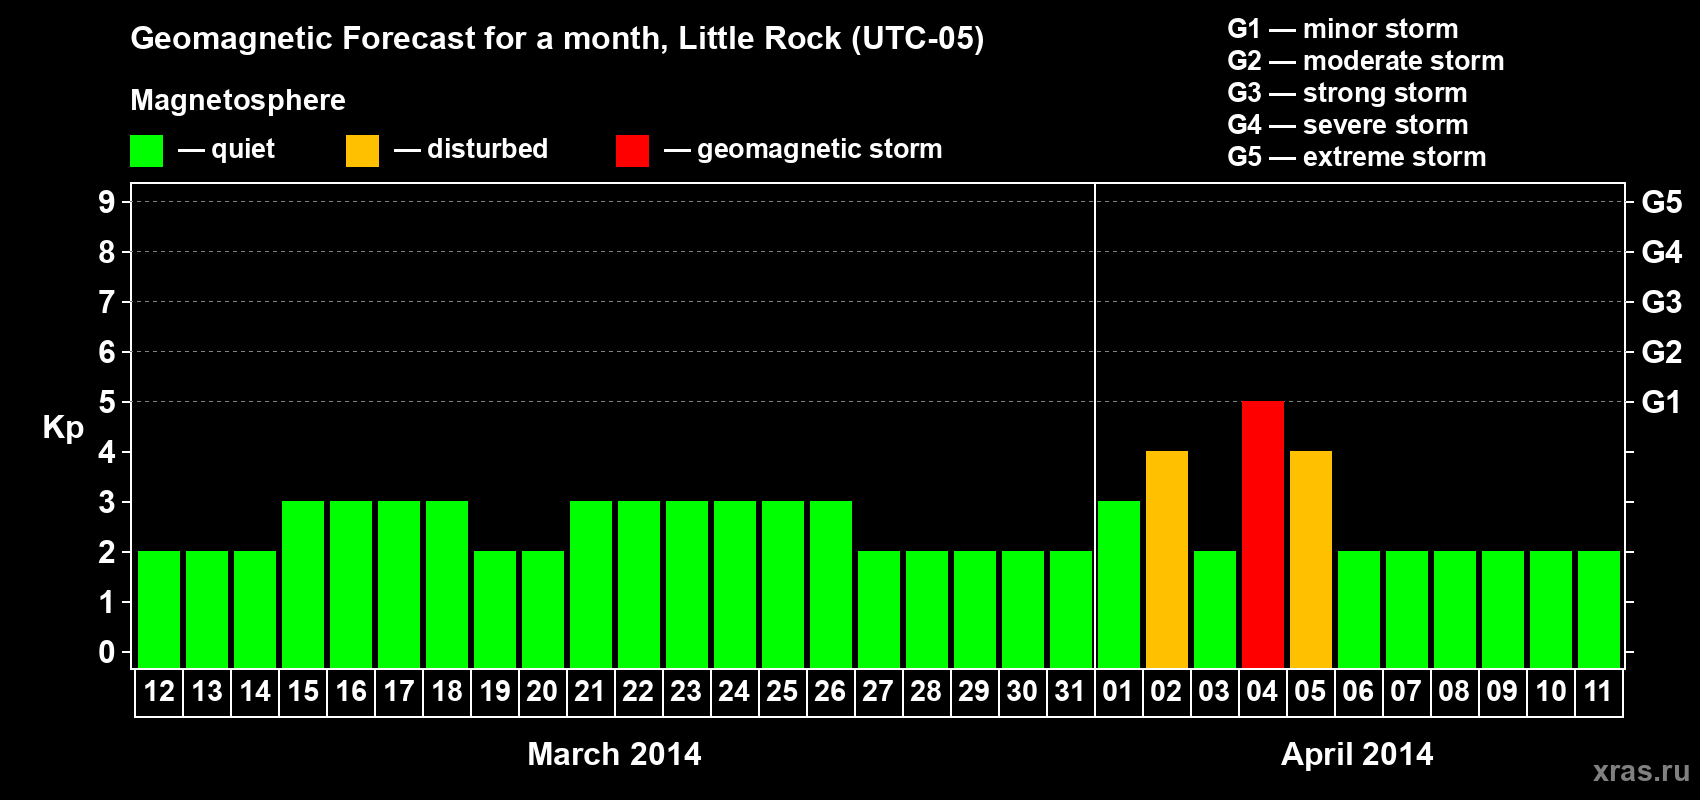The image size is (1700, 800).
Task: Click the Kp axis label
Action: [x=63, y=428]
